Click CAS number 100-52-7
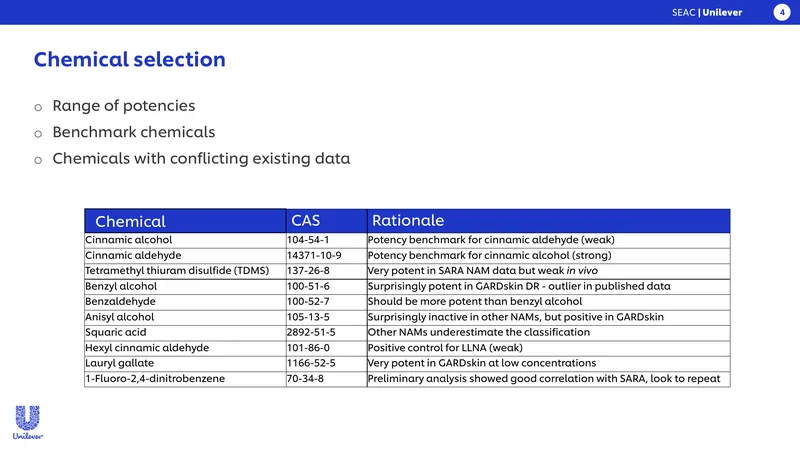Screen dimensions: 800x450 point(308,302)
